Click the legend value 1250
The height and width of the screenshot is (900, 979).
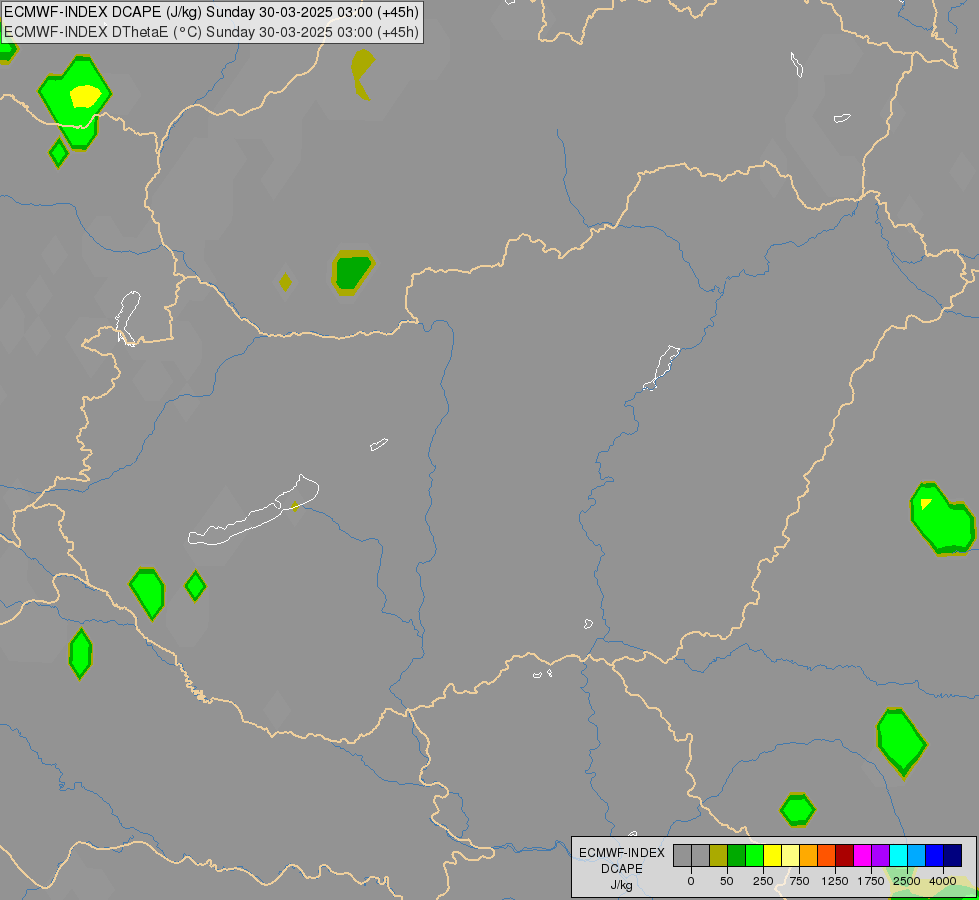click(x=835, y=881)
